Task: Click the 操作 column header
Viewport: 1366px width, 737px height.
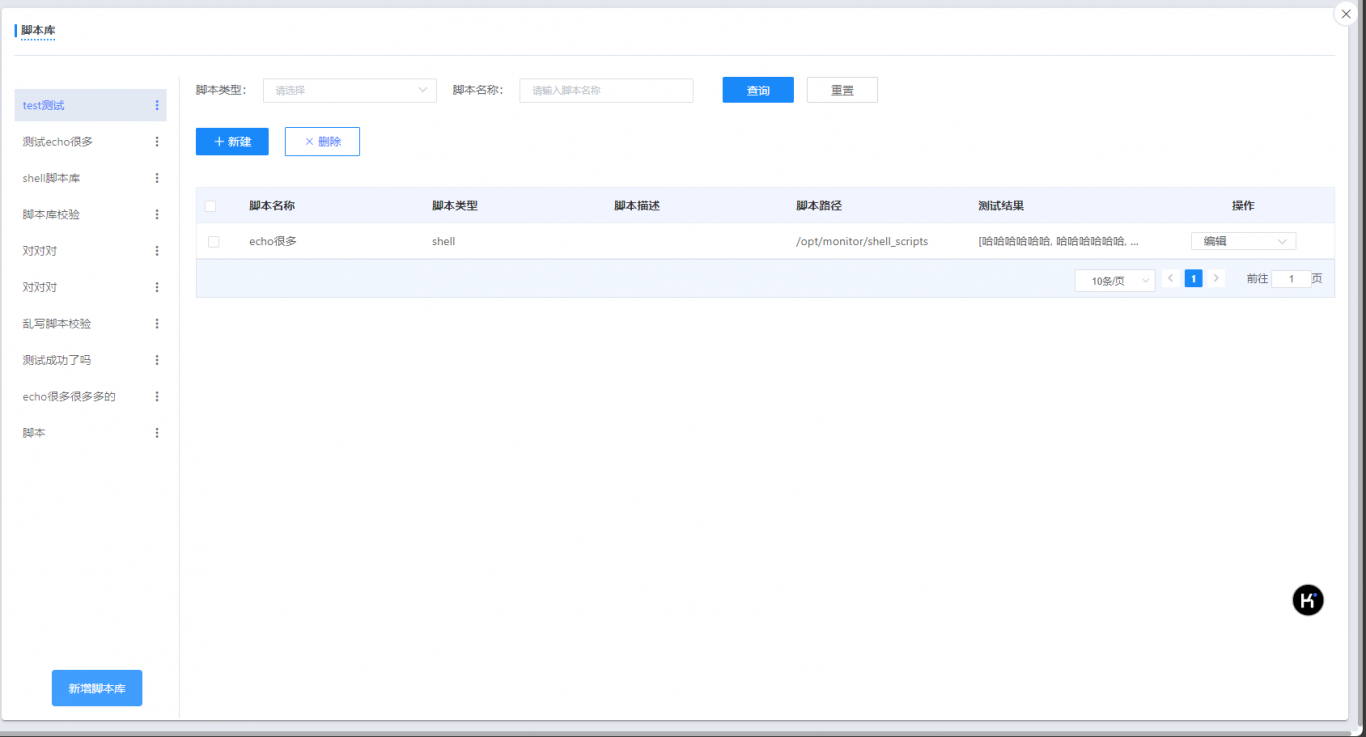Action: (1243, 206)
